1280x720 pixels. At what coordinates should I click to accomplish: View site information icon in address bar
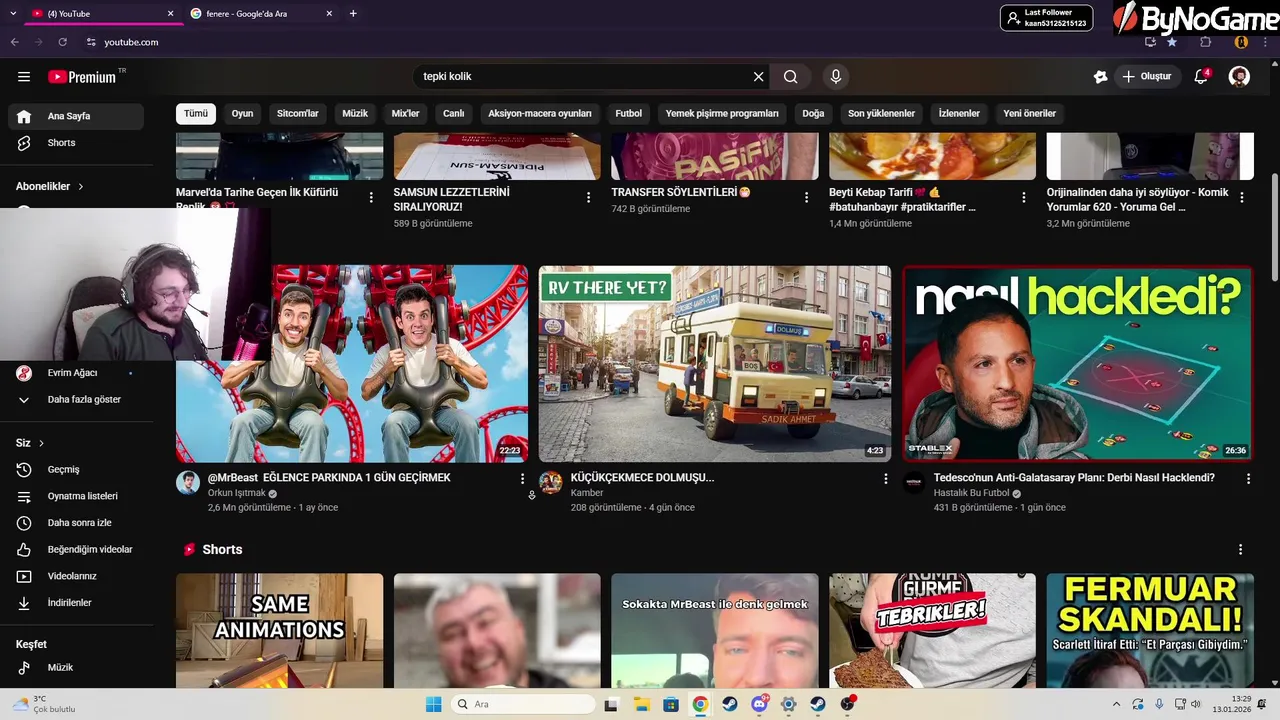point(91,42)
